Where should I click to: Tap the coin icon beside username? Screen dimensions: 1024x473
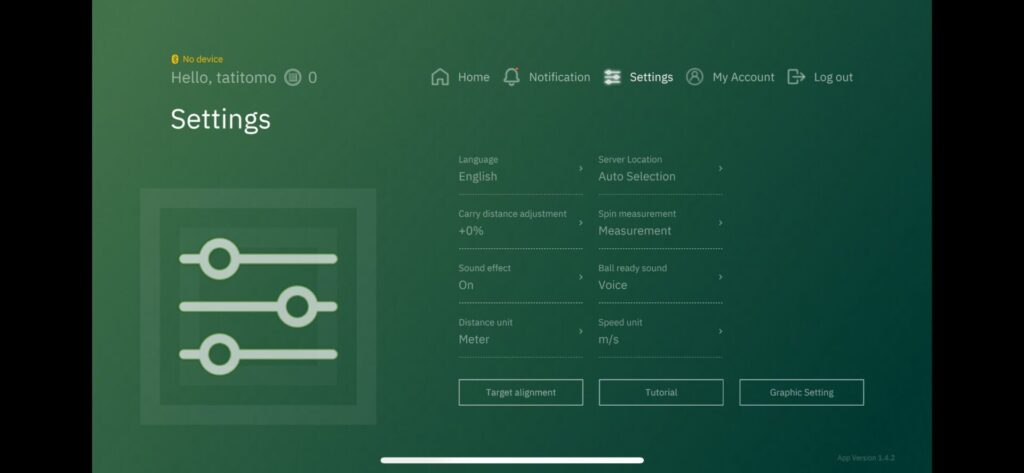292,77
